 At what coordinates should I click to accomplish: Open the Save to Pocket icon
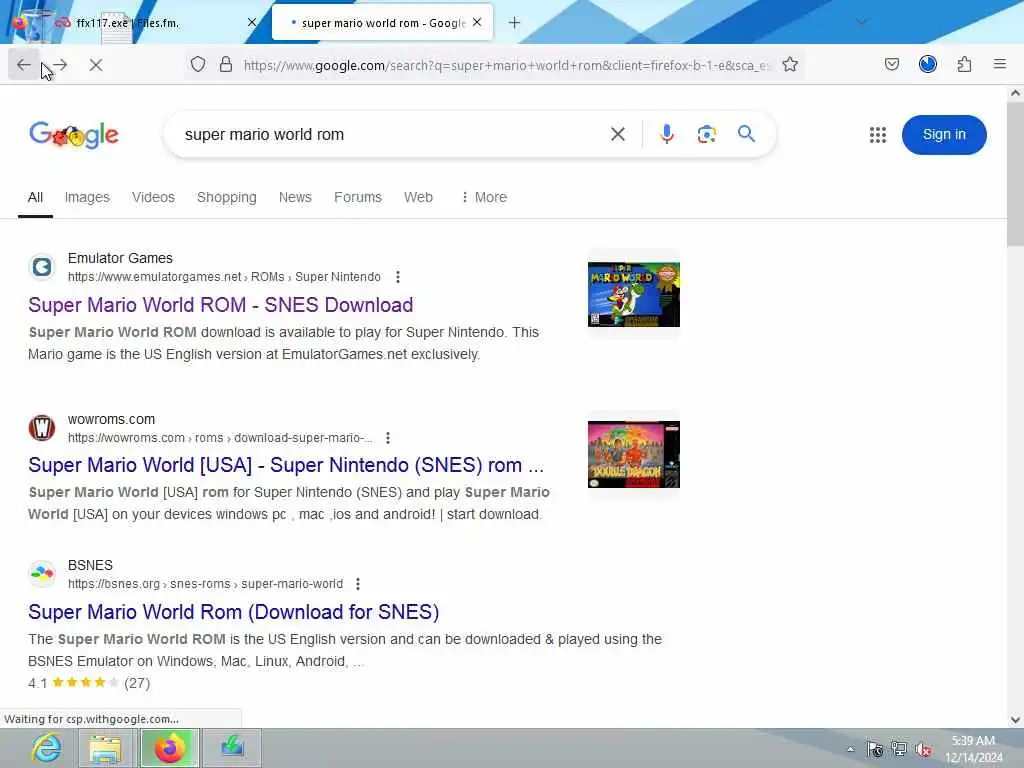[x=891, y=64]
